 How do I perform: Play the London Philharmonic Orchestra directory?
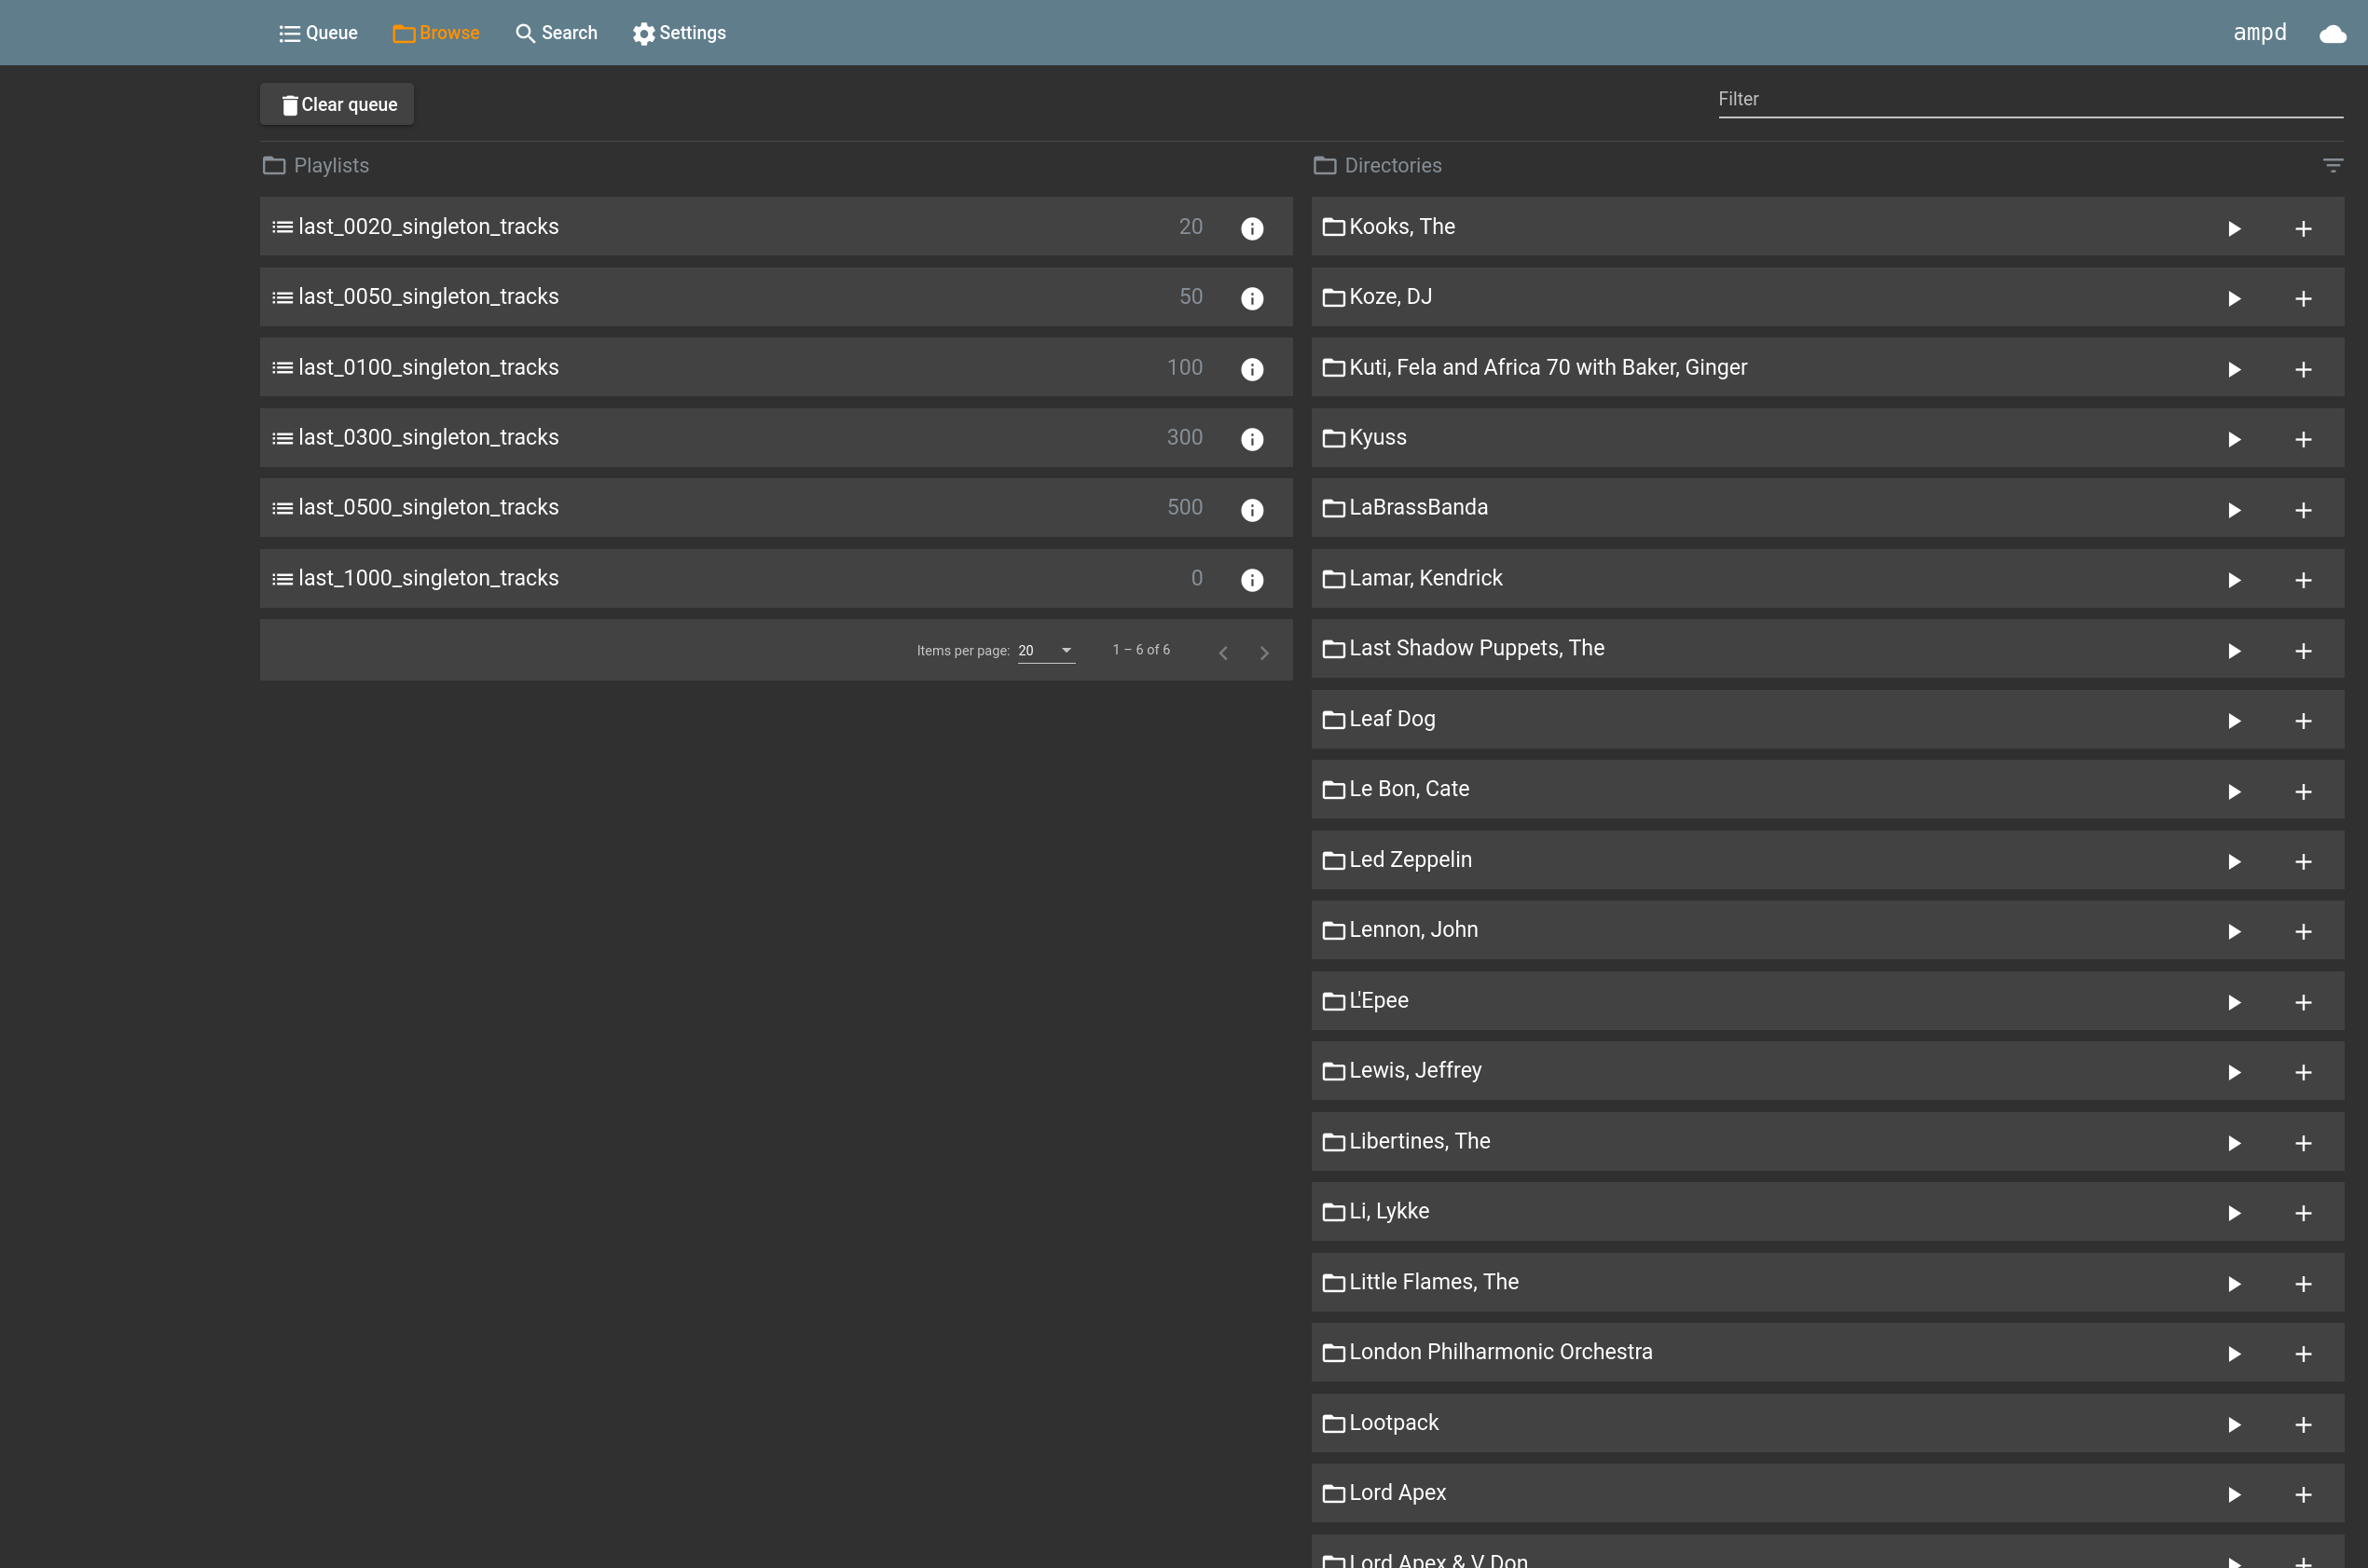[2234, 1354]
